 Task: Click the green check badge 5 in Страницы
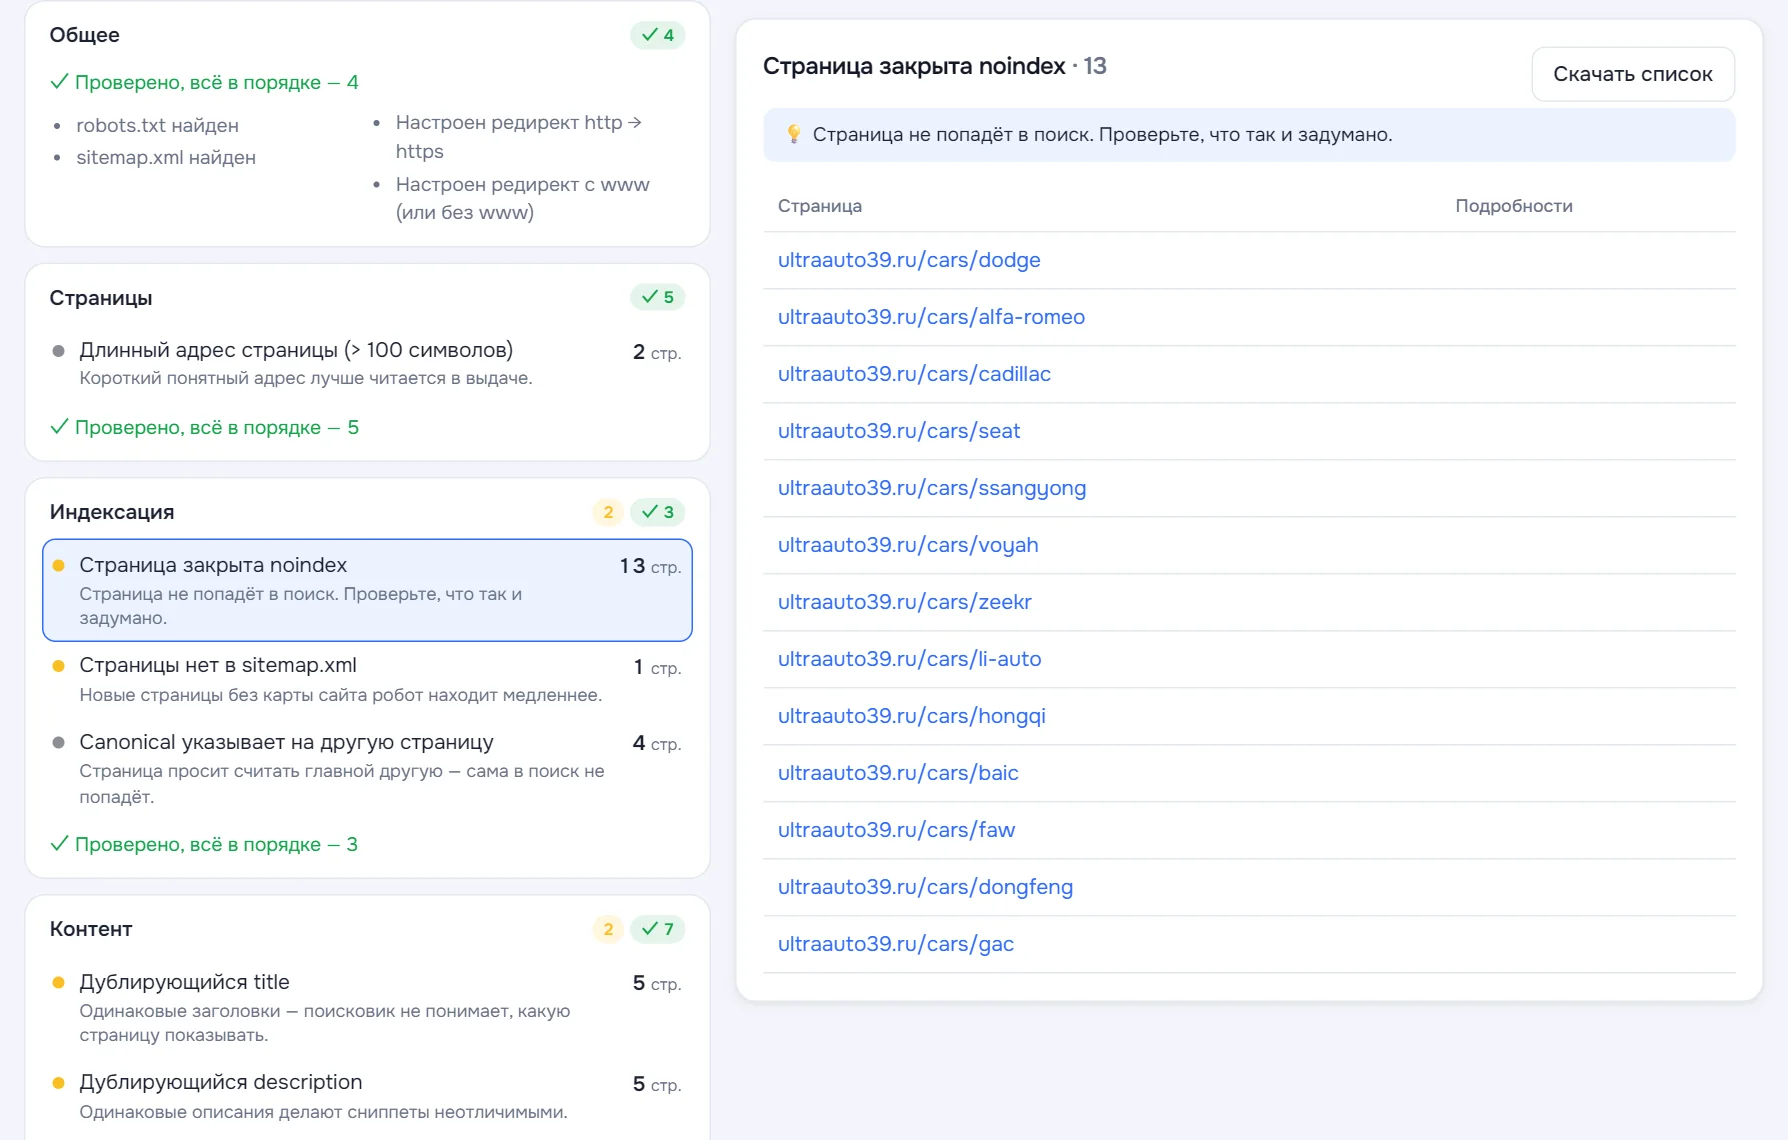tap(658, 297)
